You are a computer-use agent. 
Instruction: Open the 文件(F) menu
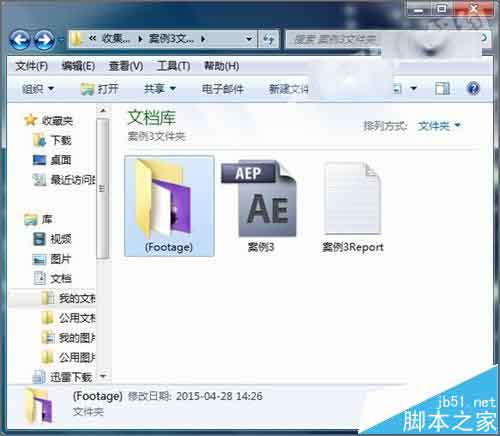click(32, 66)
